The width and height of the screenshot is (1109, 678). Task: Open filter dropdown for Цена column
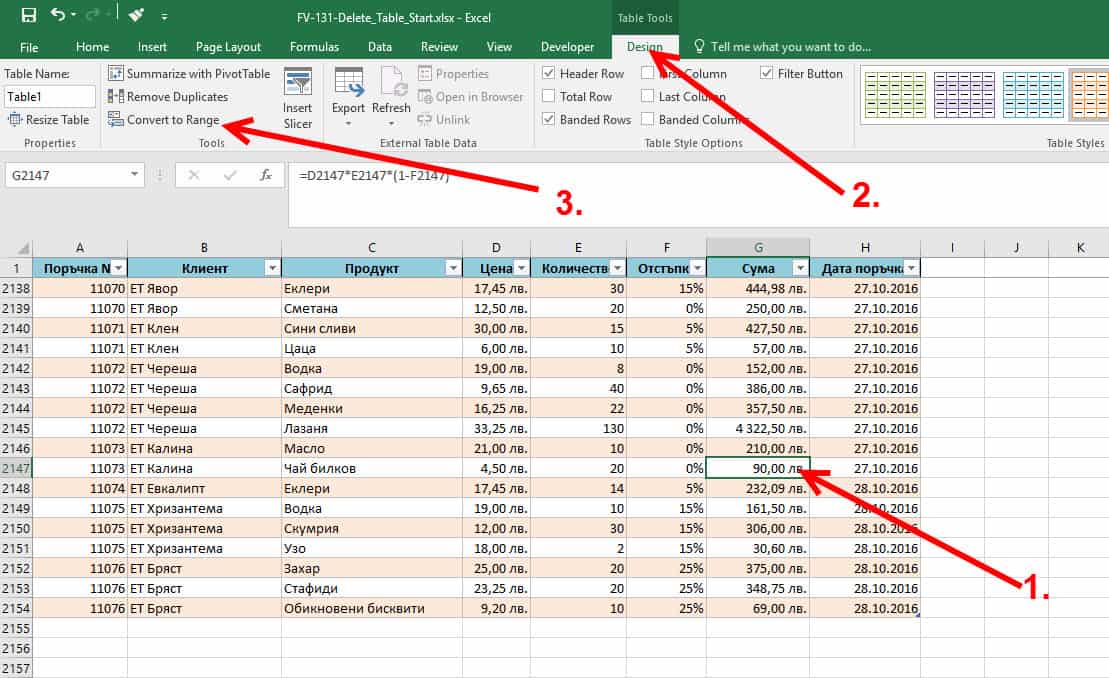tap(521, 268)
